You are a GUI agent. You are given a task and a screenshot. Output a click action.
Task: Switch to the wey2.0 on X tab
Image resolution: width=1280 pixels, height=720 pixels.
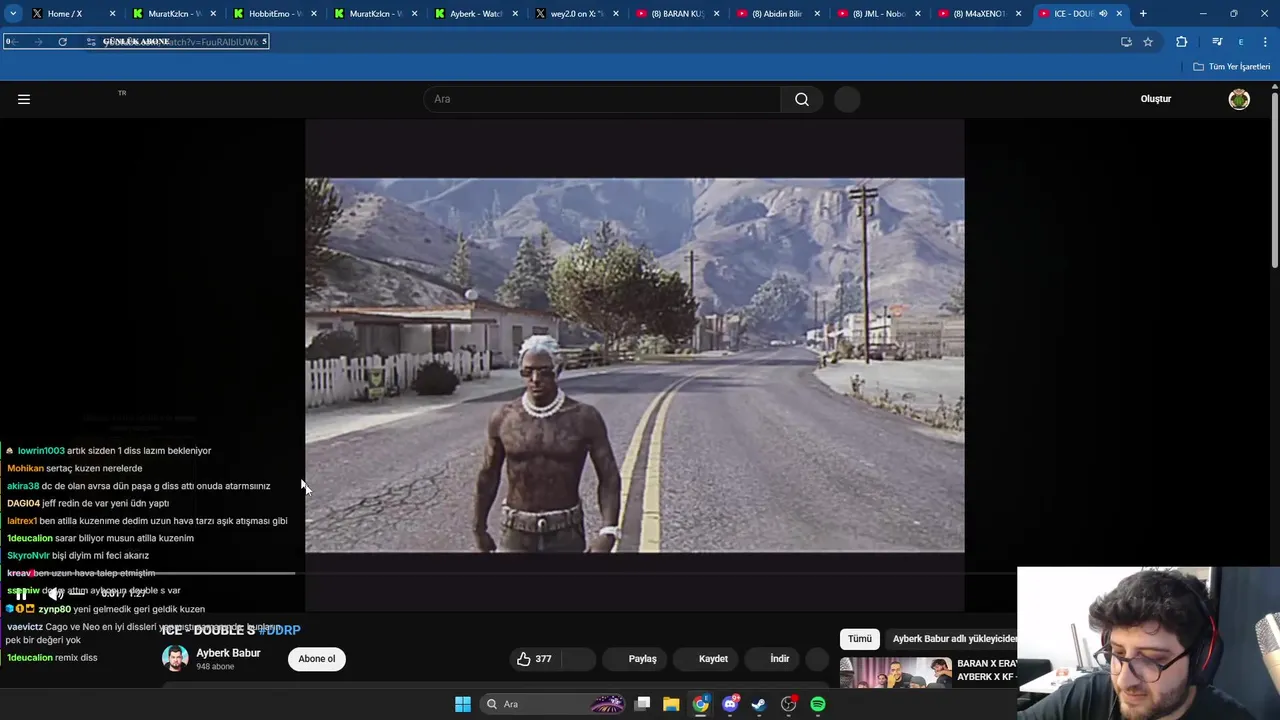577,14
